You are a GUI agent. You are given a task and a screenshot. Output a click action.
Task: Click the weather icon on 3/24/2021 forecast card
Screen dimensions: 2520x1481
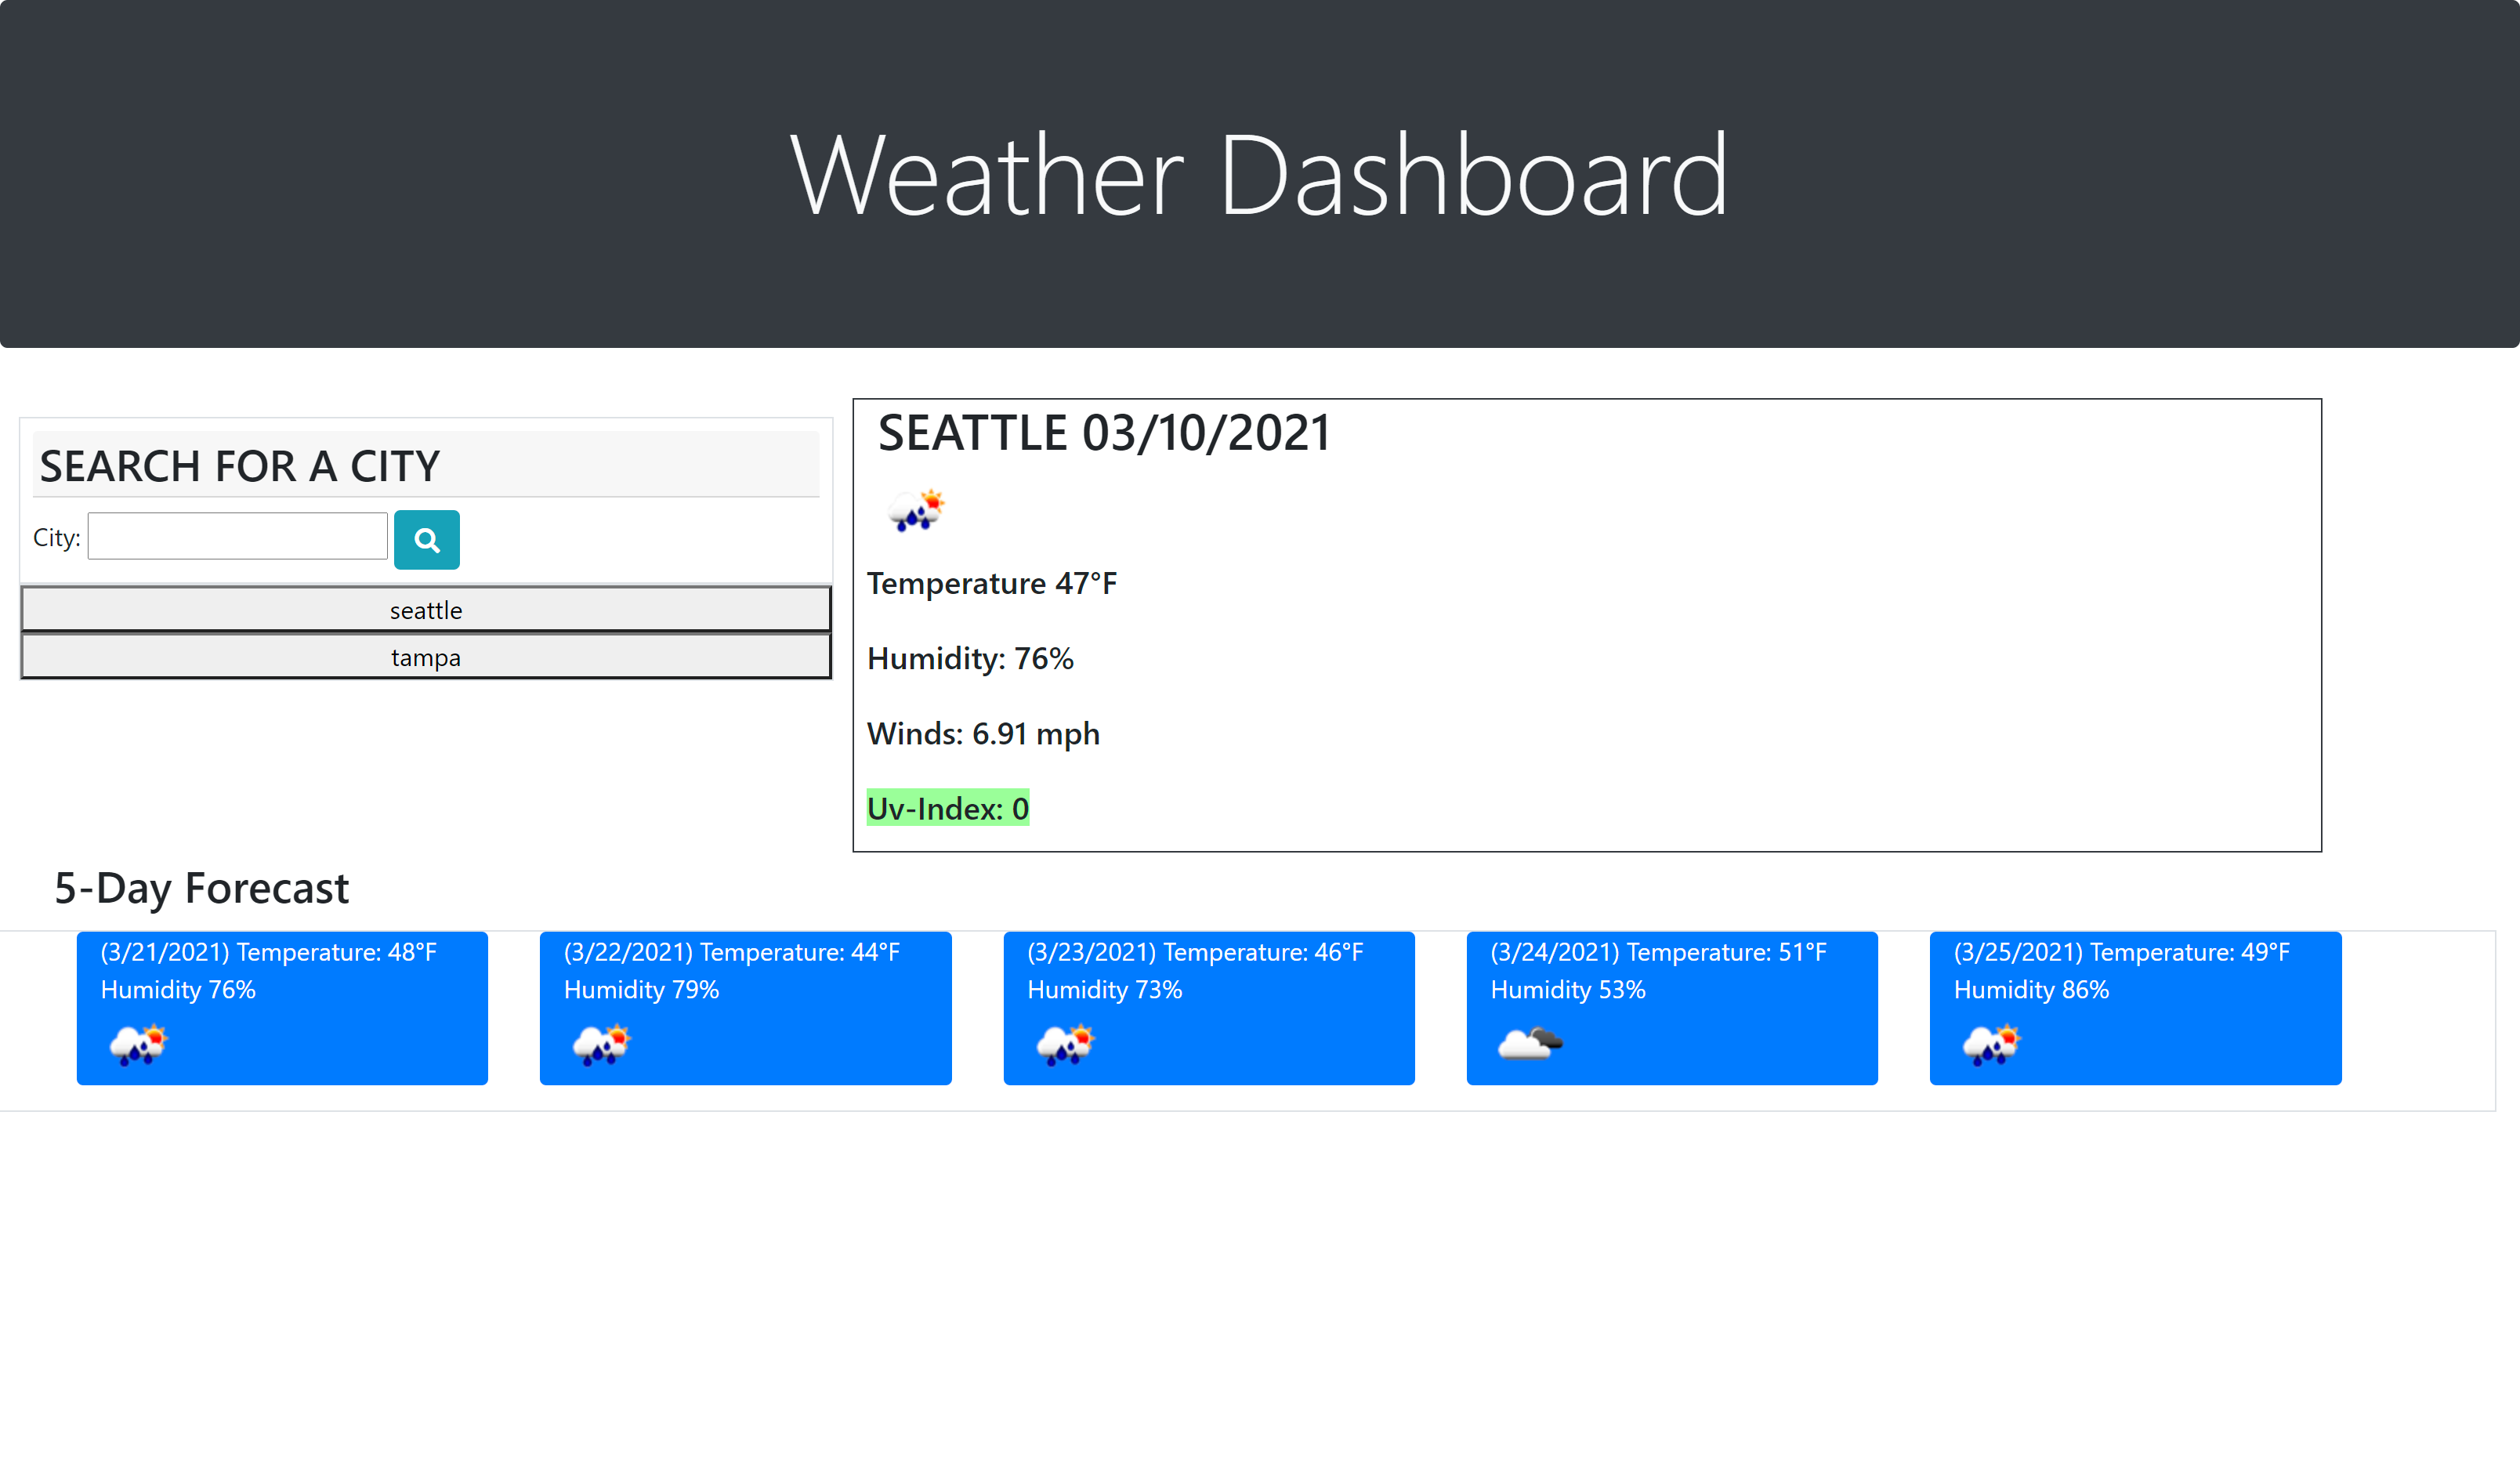point(1526,1044)
